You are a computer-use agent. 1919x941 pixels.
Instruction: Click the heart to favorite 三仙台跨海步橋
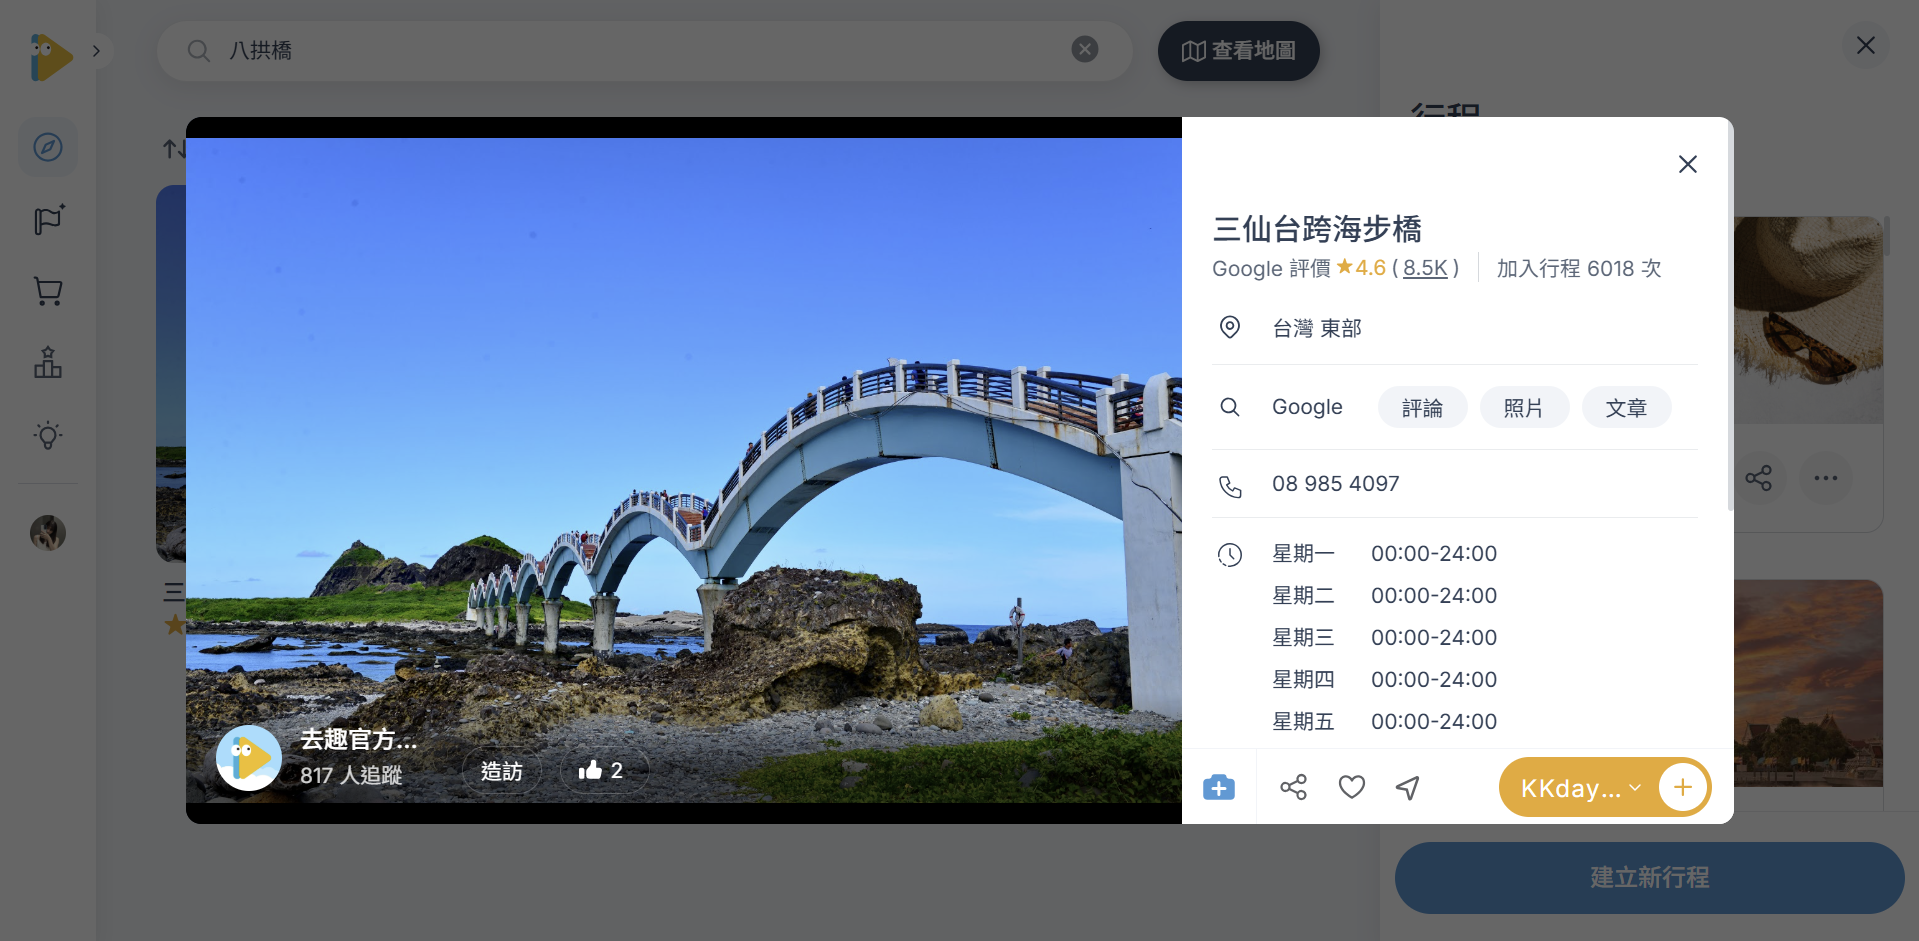[1351, 787]
